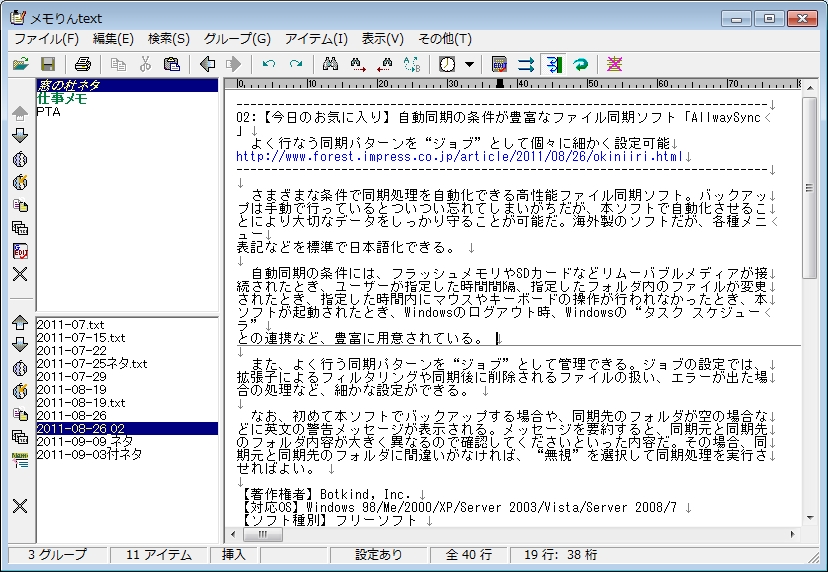
Task: Click the globe-with-pencil icon beside the group list
Action: tap(20, 182)
